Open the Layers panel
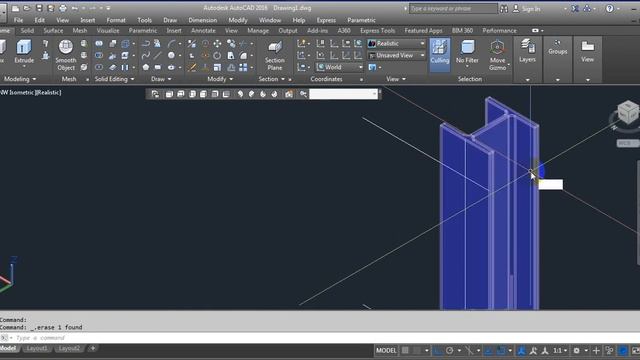640x360 pixels. (x=527, y=51)
